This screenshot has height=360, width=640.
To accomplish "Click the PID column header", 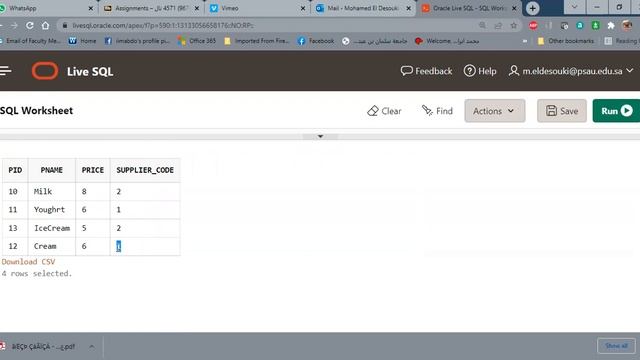I will pos(15,170).
